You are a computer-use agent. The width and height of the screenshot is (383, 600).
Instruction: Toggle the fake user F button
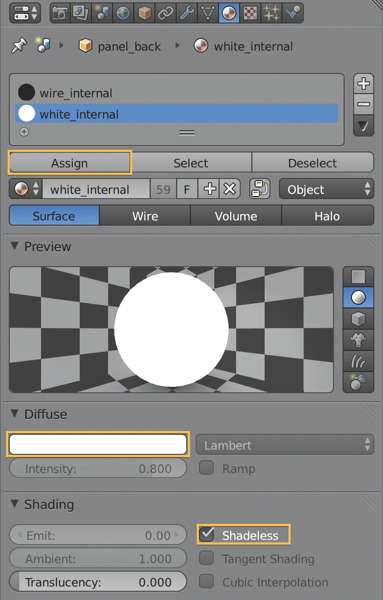(187, 189)
